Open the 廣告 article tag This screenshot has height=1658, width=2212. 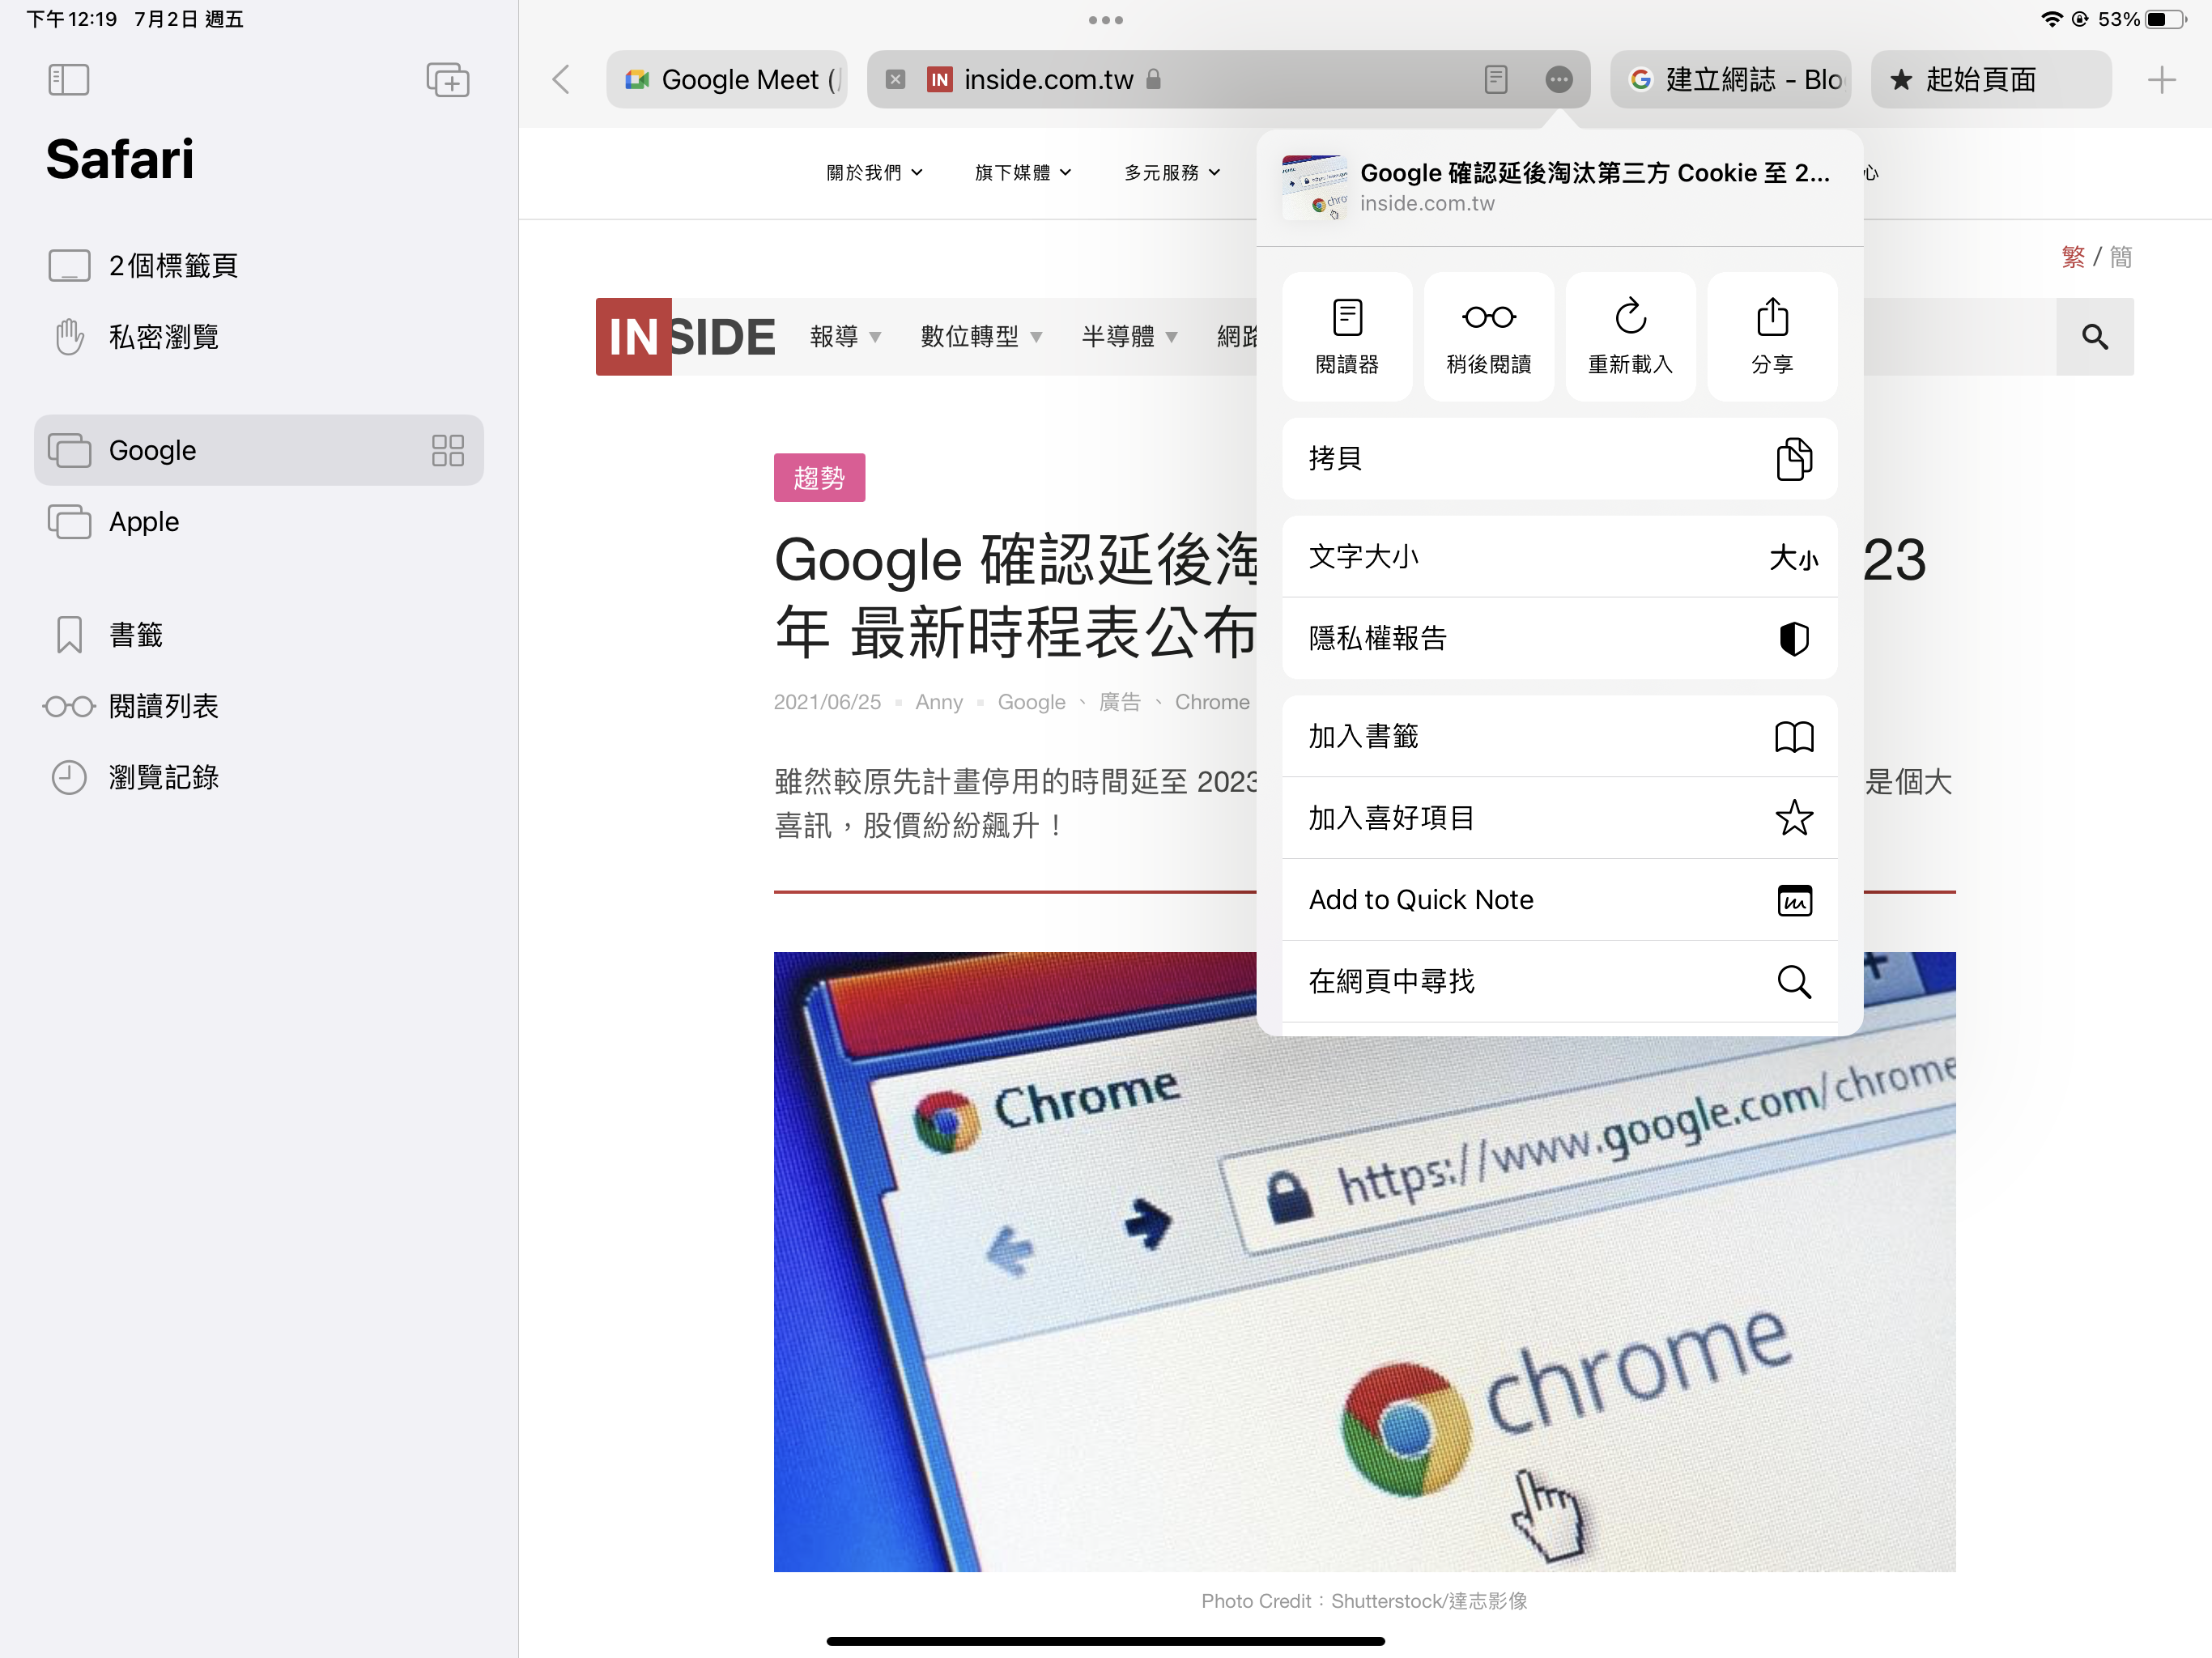(1119, 702)
